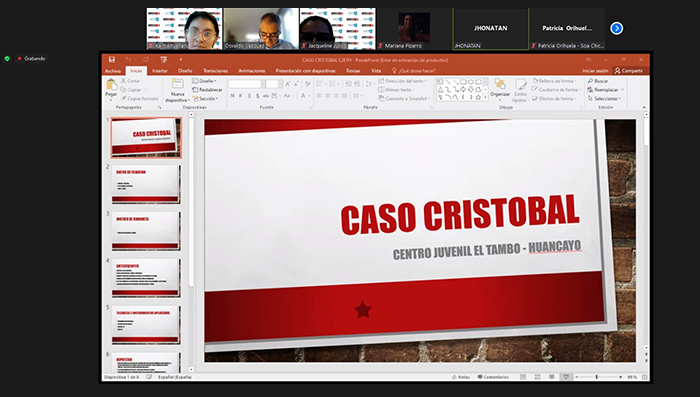This screenshot has width=700, height=397.
Task: Open the font name combo box
Action: (x=247, y=84)
